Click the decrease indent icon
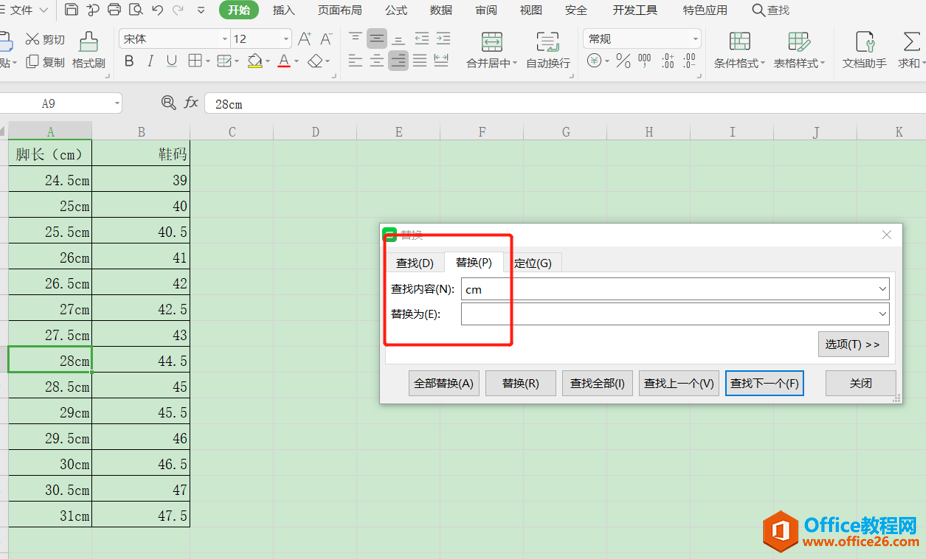 point(422,39)
